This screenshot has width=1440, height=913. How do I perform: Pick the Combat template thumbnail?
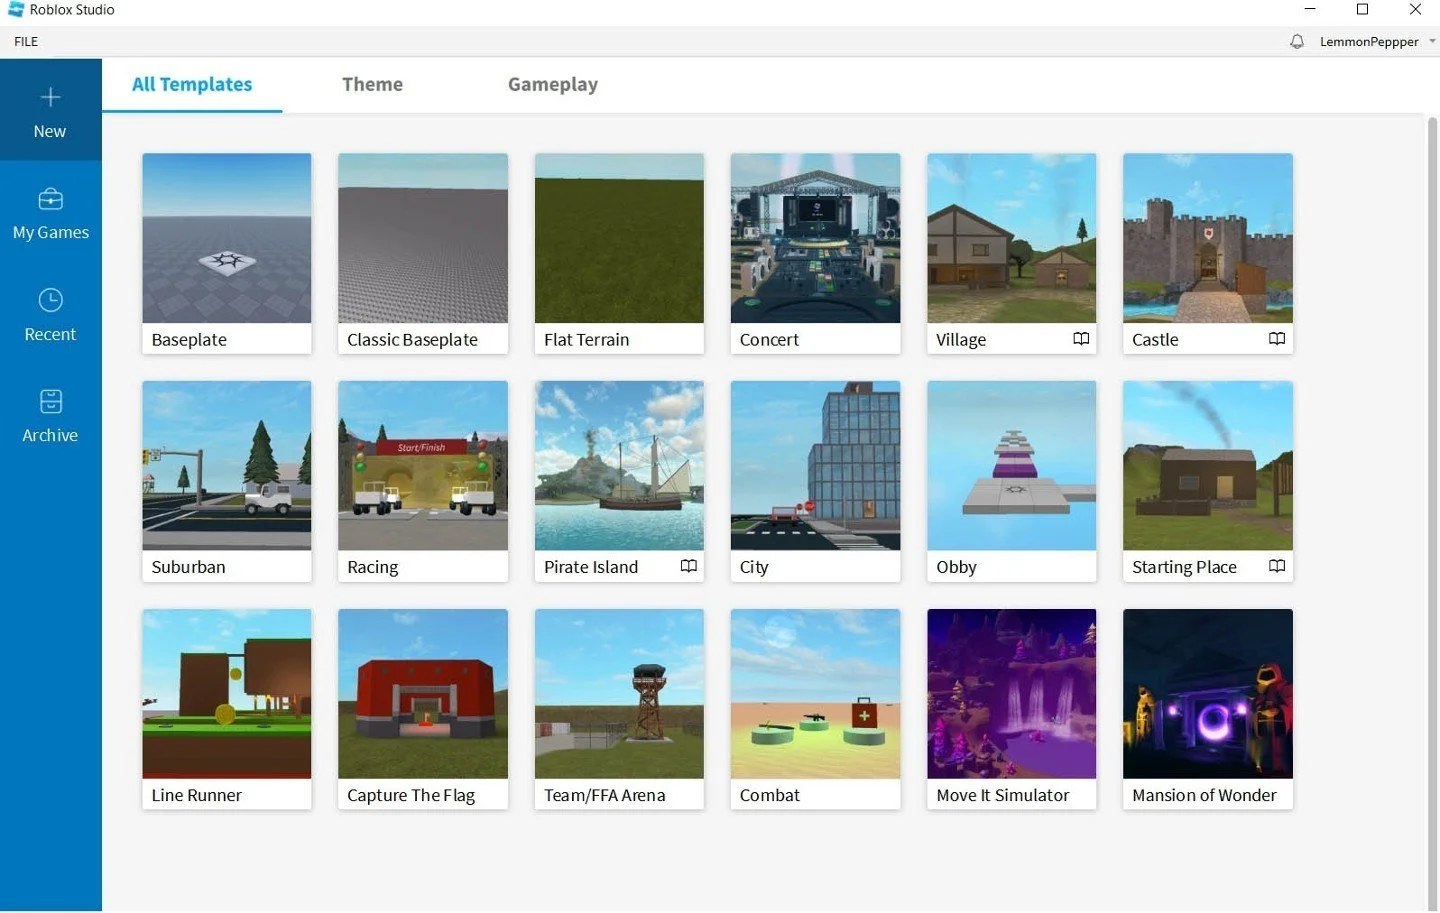tap(815, 694)
